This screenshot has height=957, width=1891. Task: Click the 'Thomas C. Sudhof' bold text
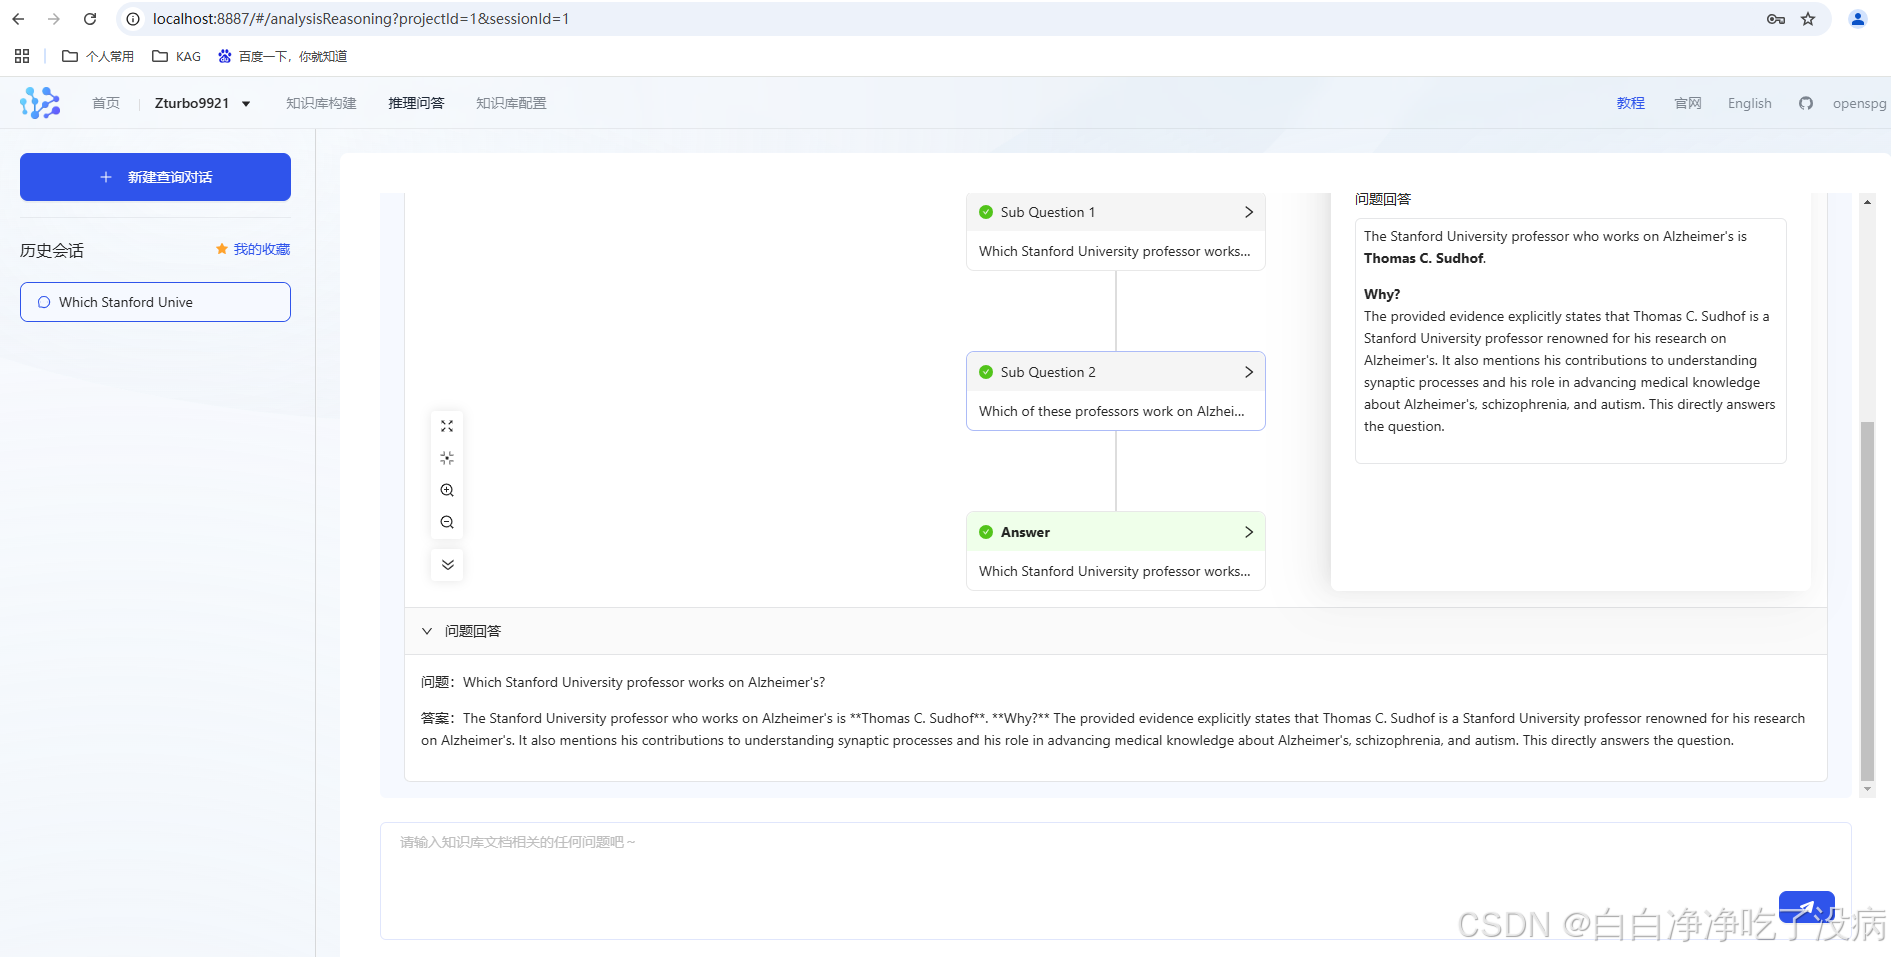(1424, 258)
